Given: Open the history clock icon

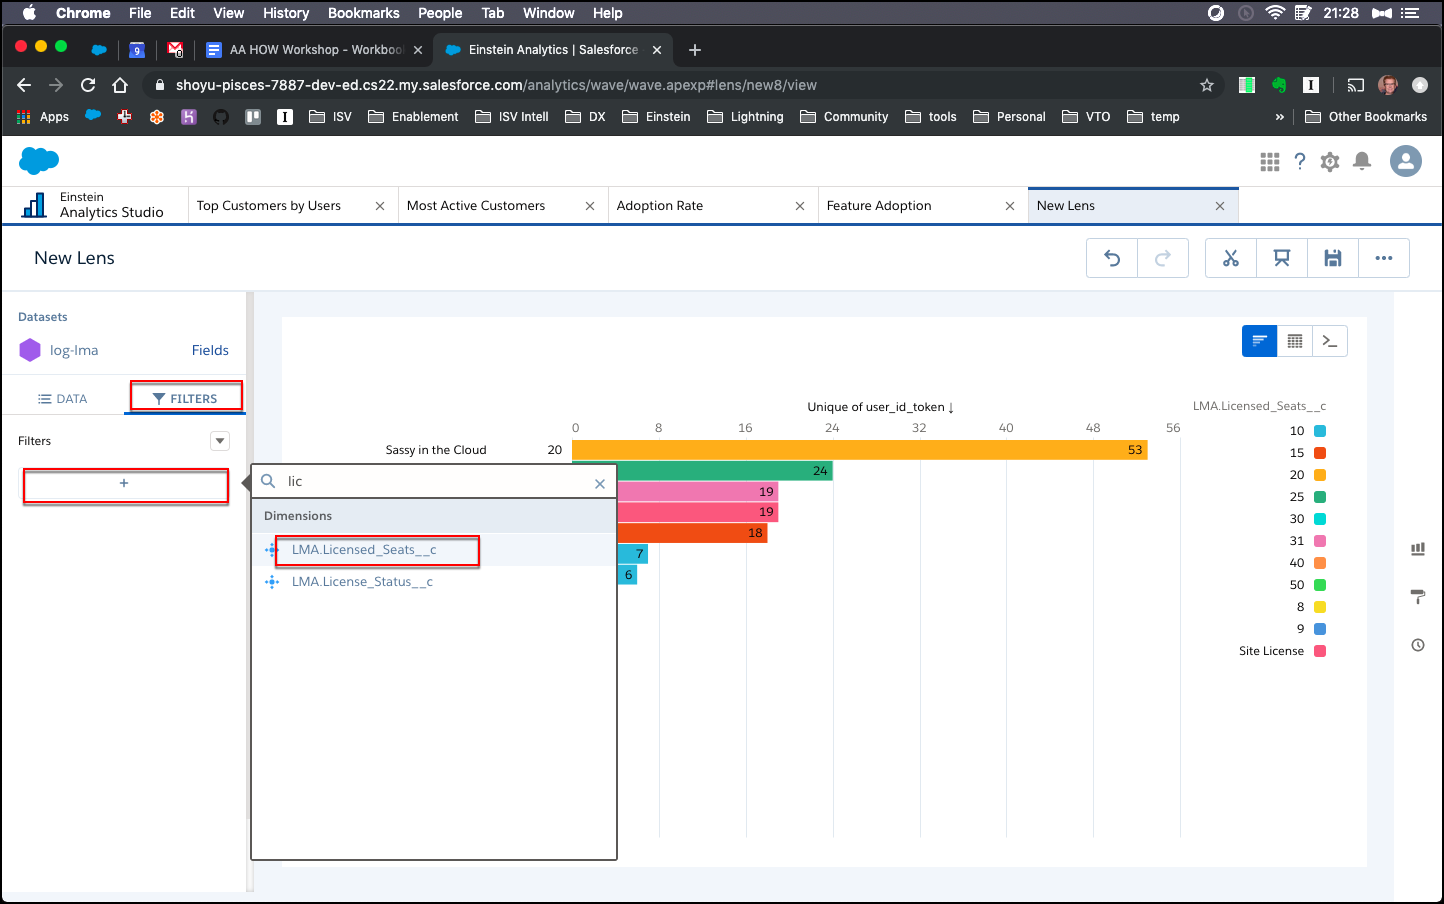Looking at the screenshot, I should coord(1418,645).
